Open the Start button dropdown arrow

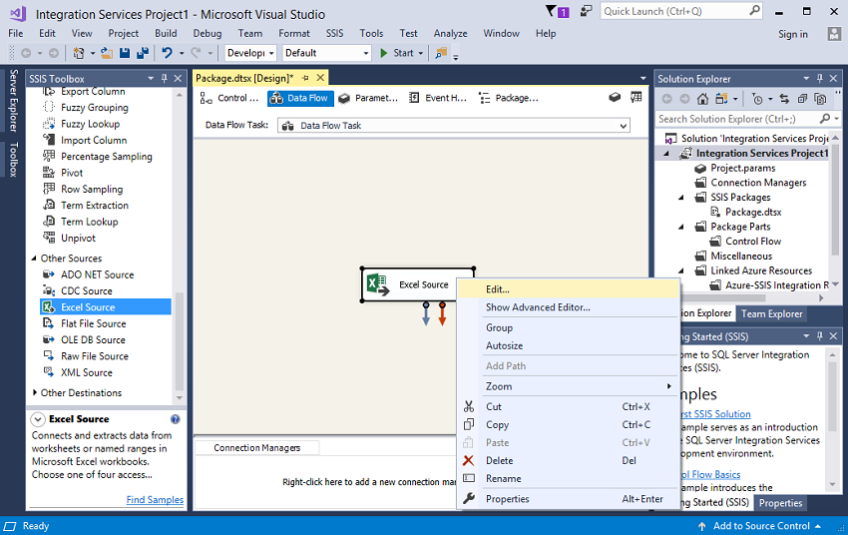click(x=420, y=53)
